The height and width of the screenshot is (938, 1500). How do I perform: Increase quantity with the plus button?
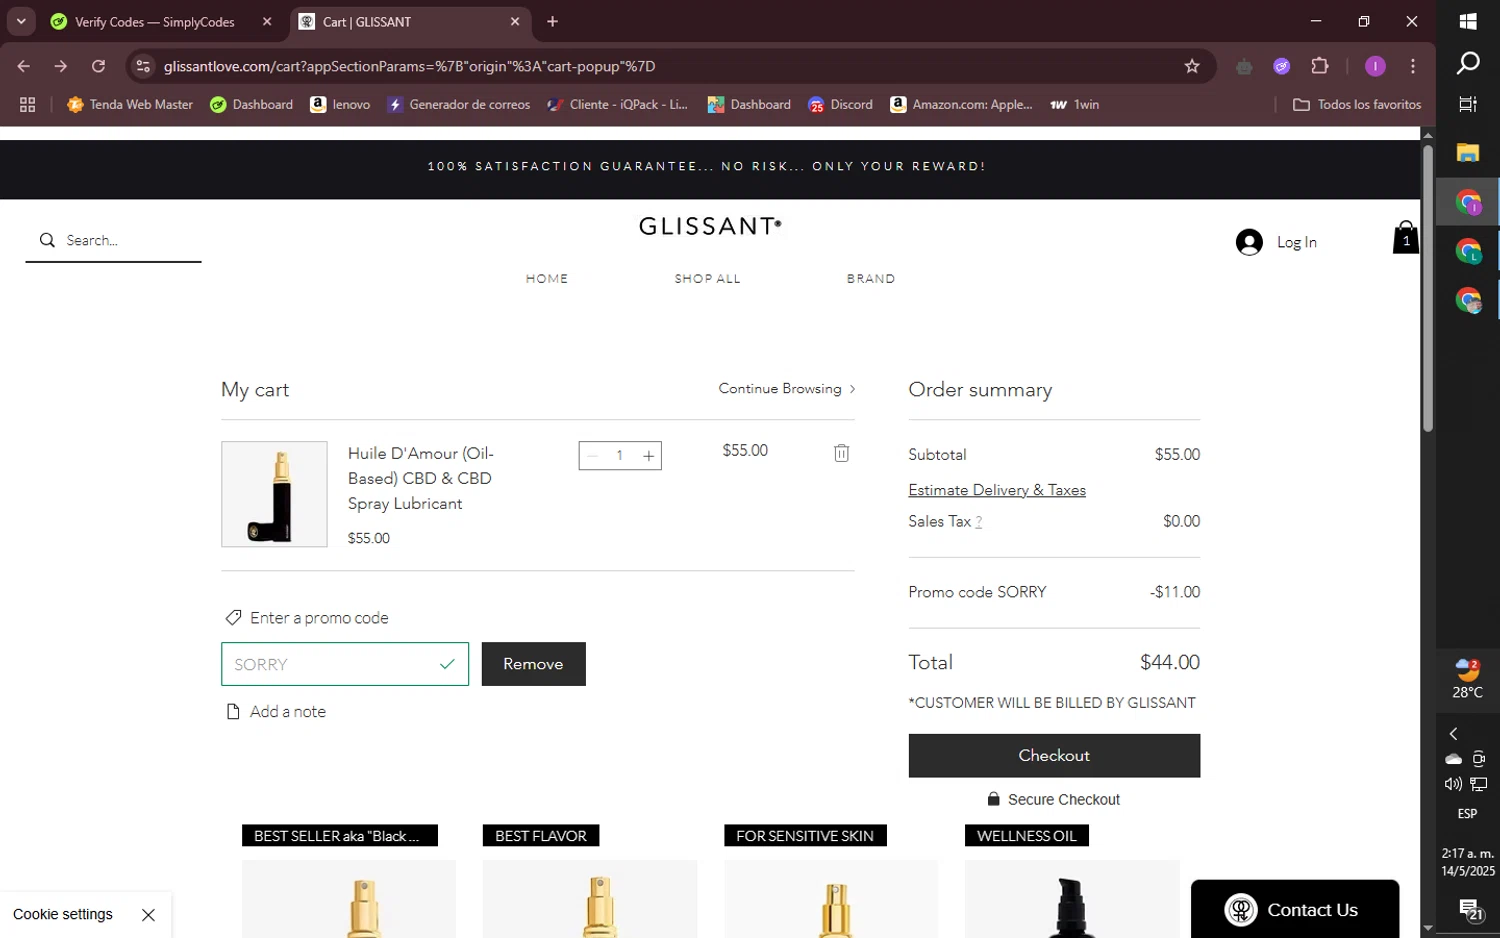(648, 456)
